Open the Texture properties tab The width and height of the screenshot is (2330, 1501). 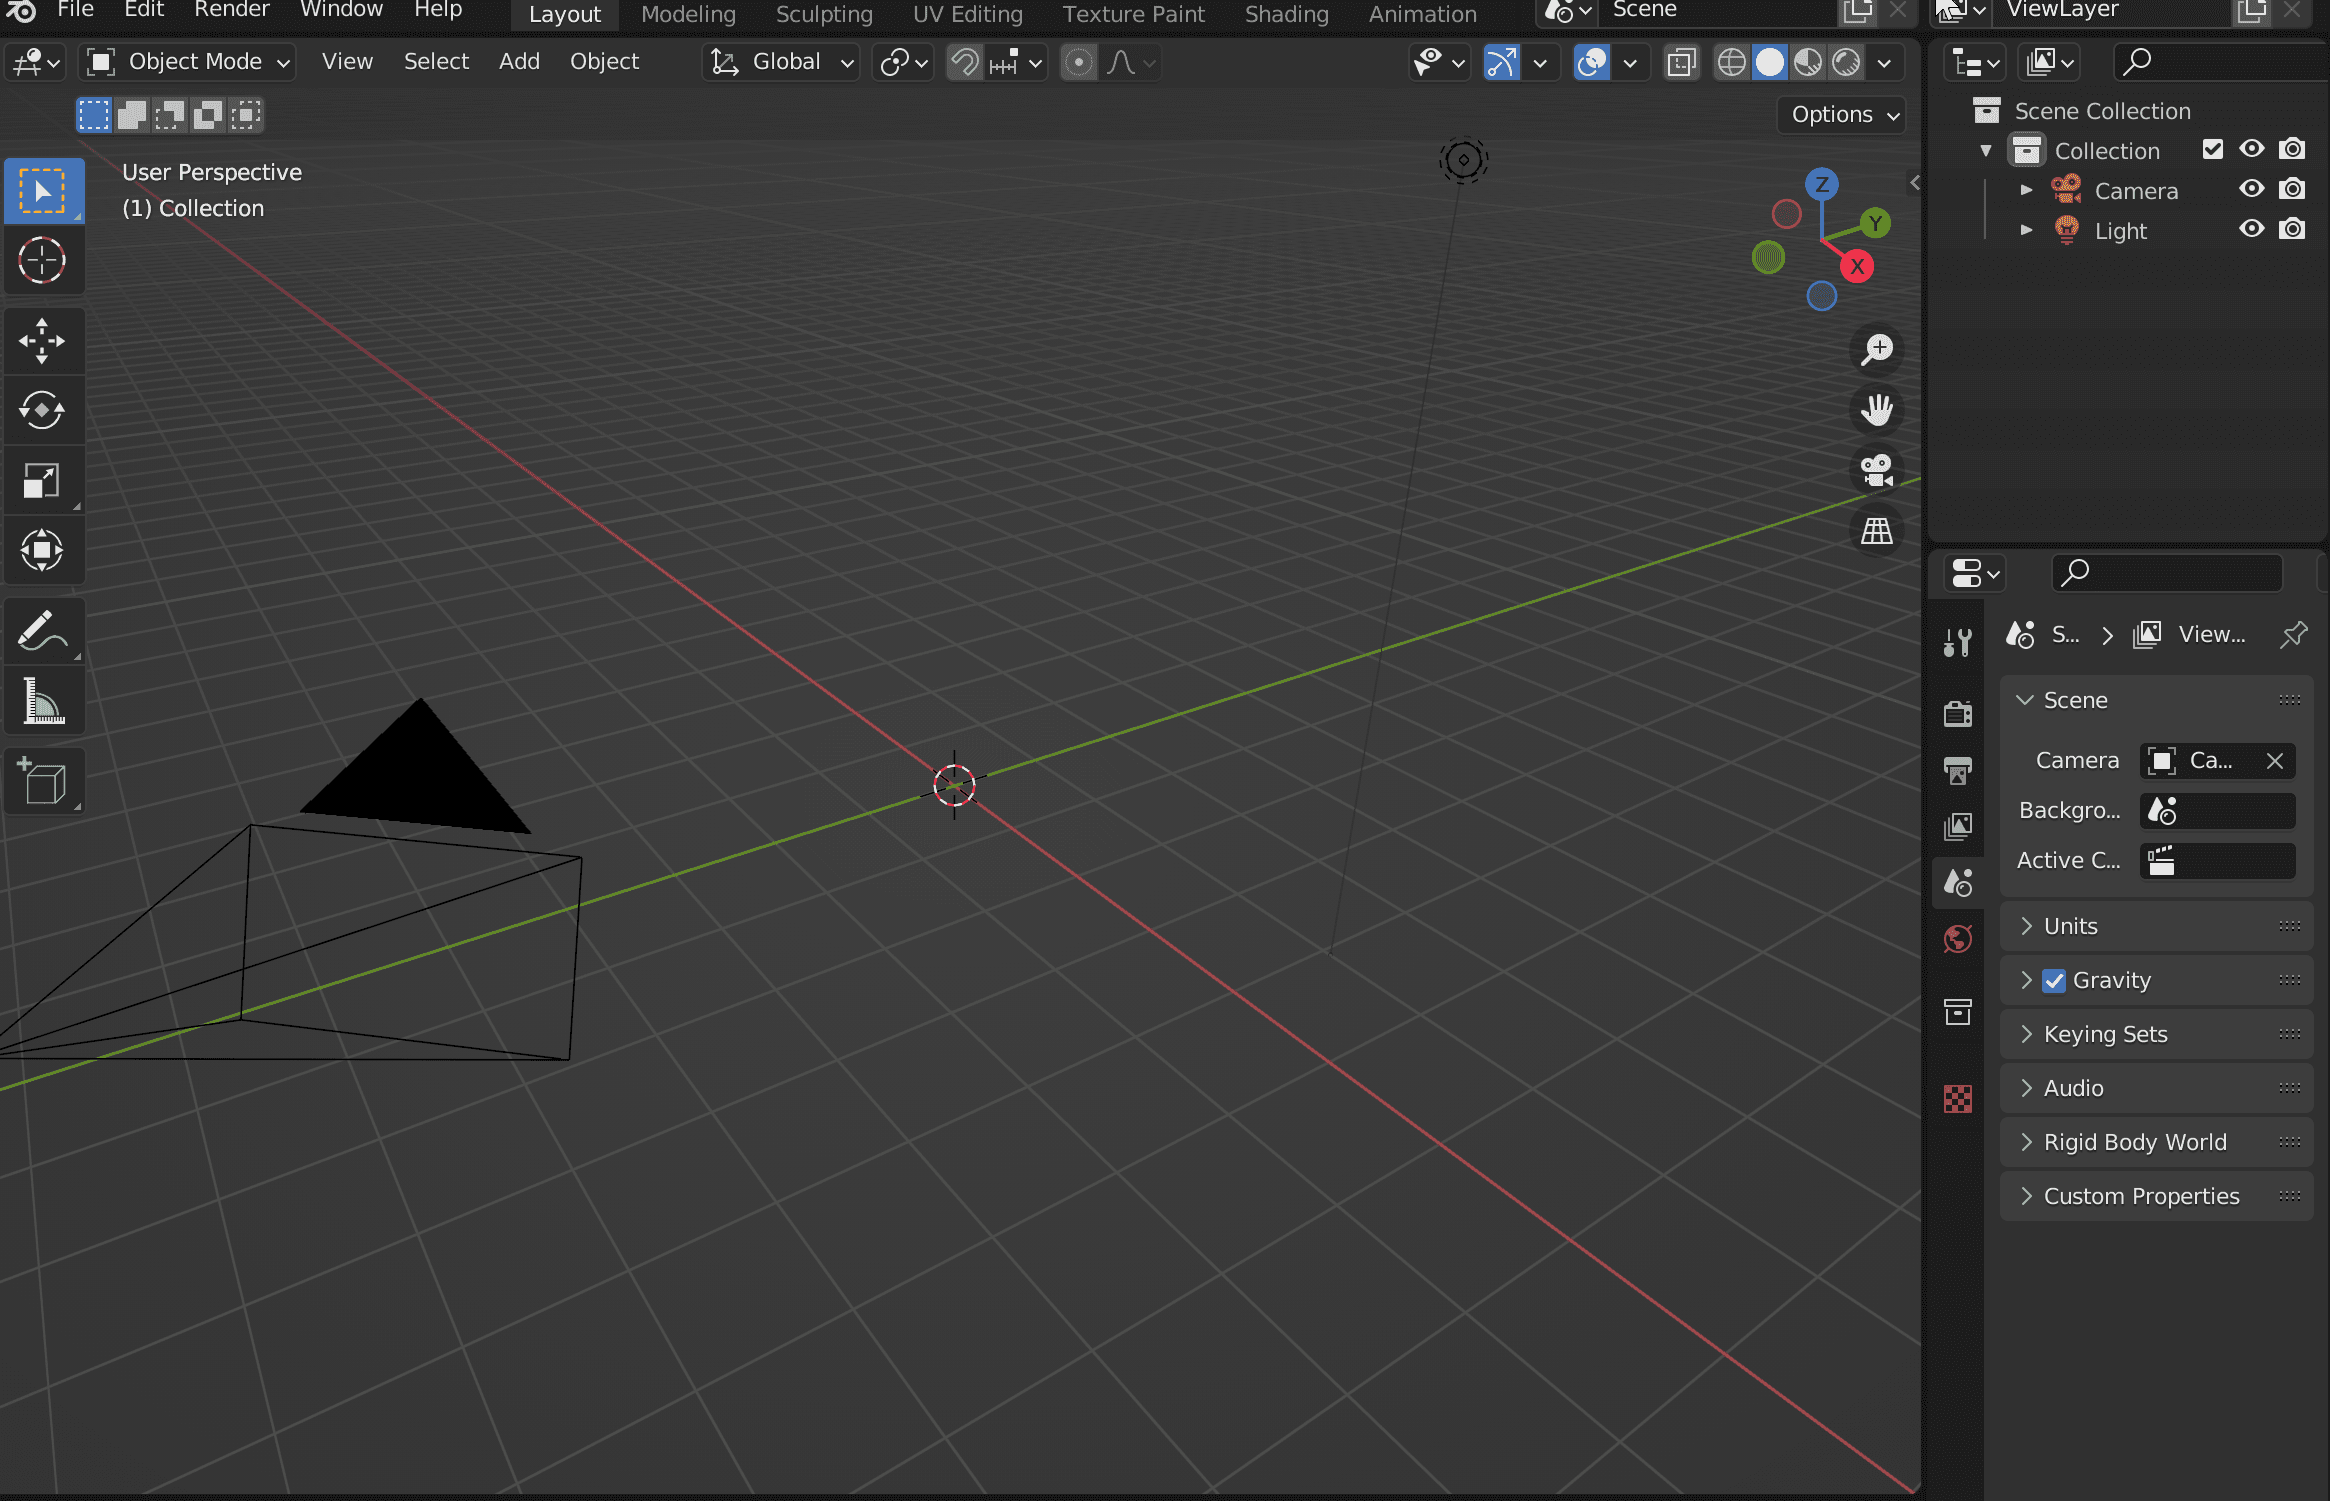(x=1957, y=1099)
